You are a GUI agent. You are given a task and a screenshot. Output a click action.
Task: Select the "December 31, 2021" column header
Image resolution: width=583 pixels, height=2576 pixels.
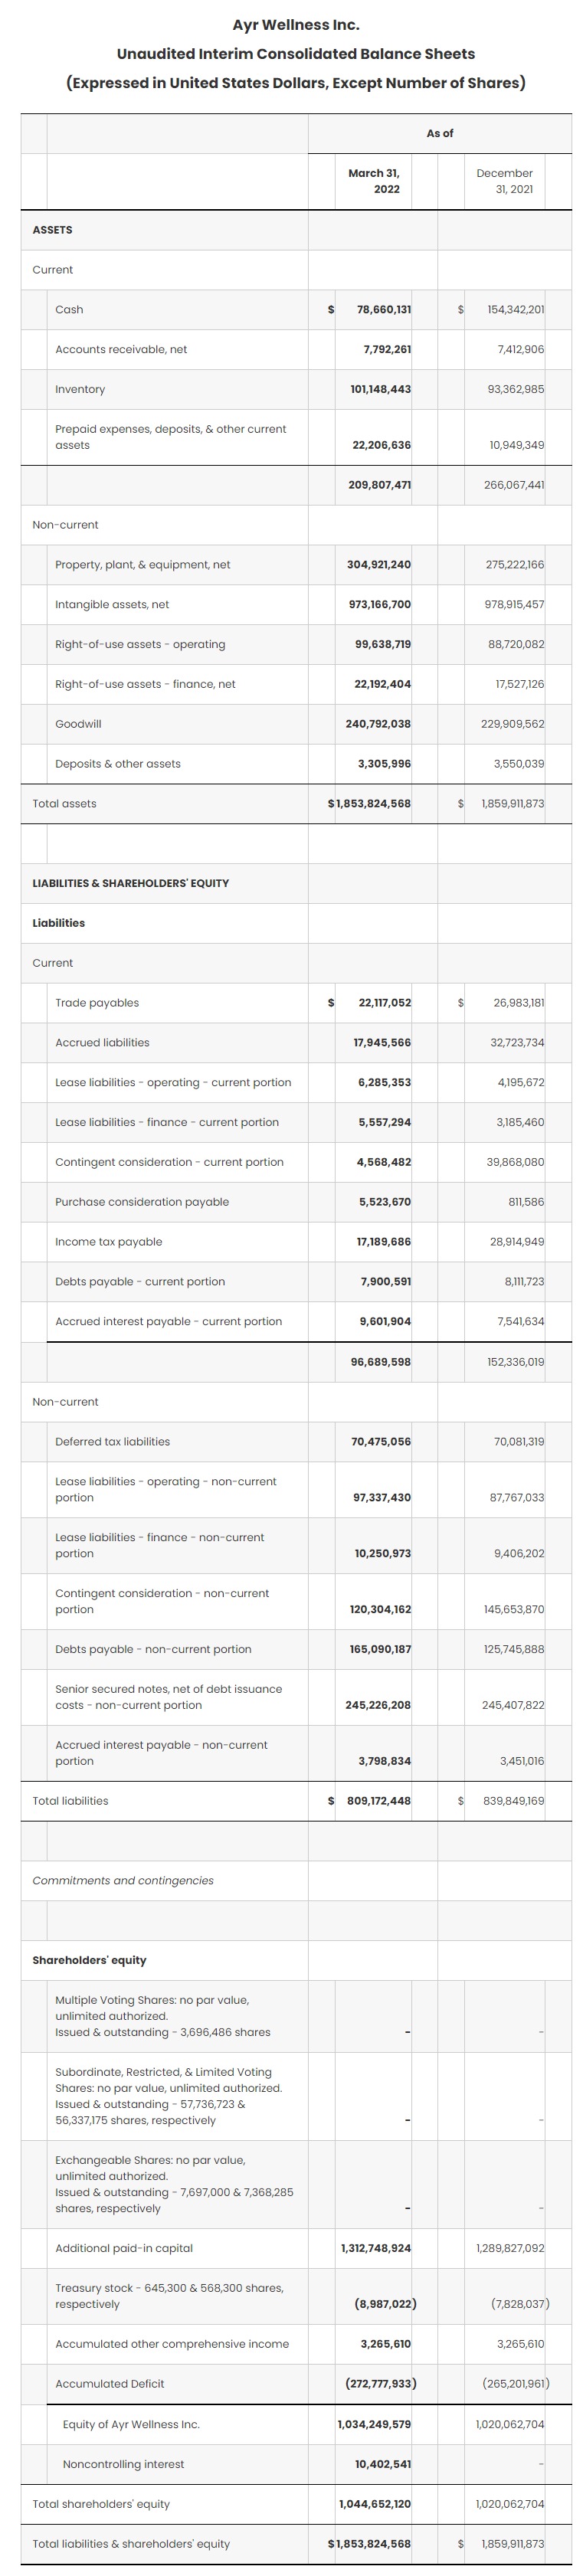tap(504, 181)
